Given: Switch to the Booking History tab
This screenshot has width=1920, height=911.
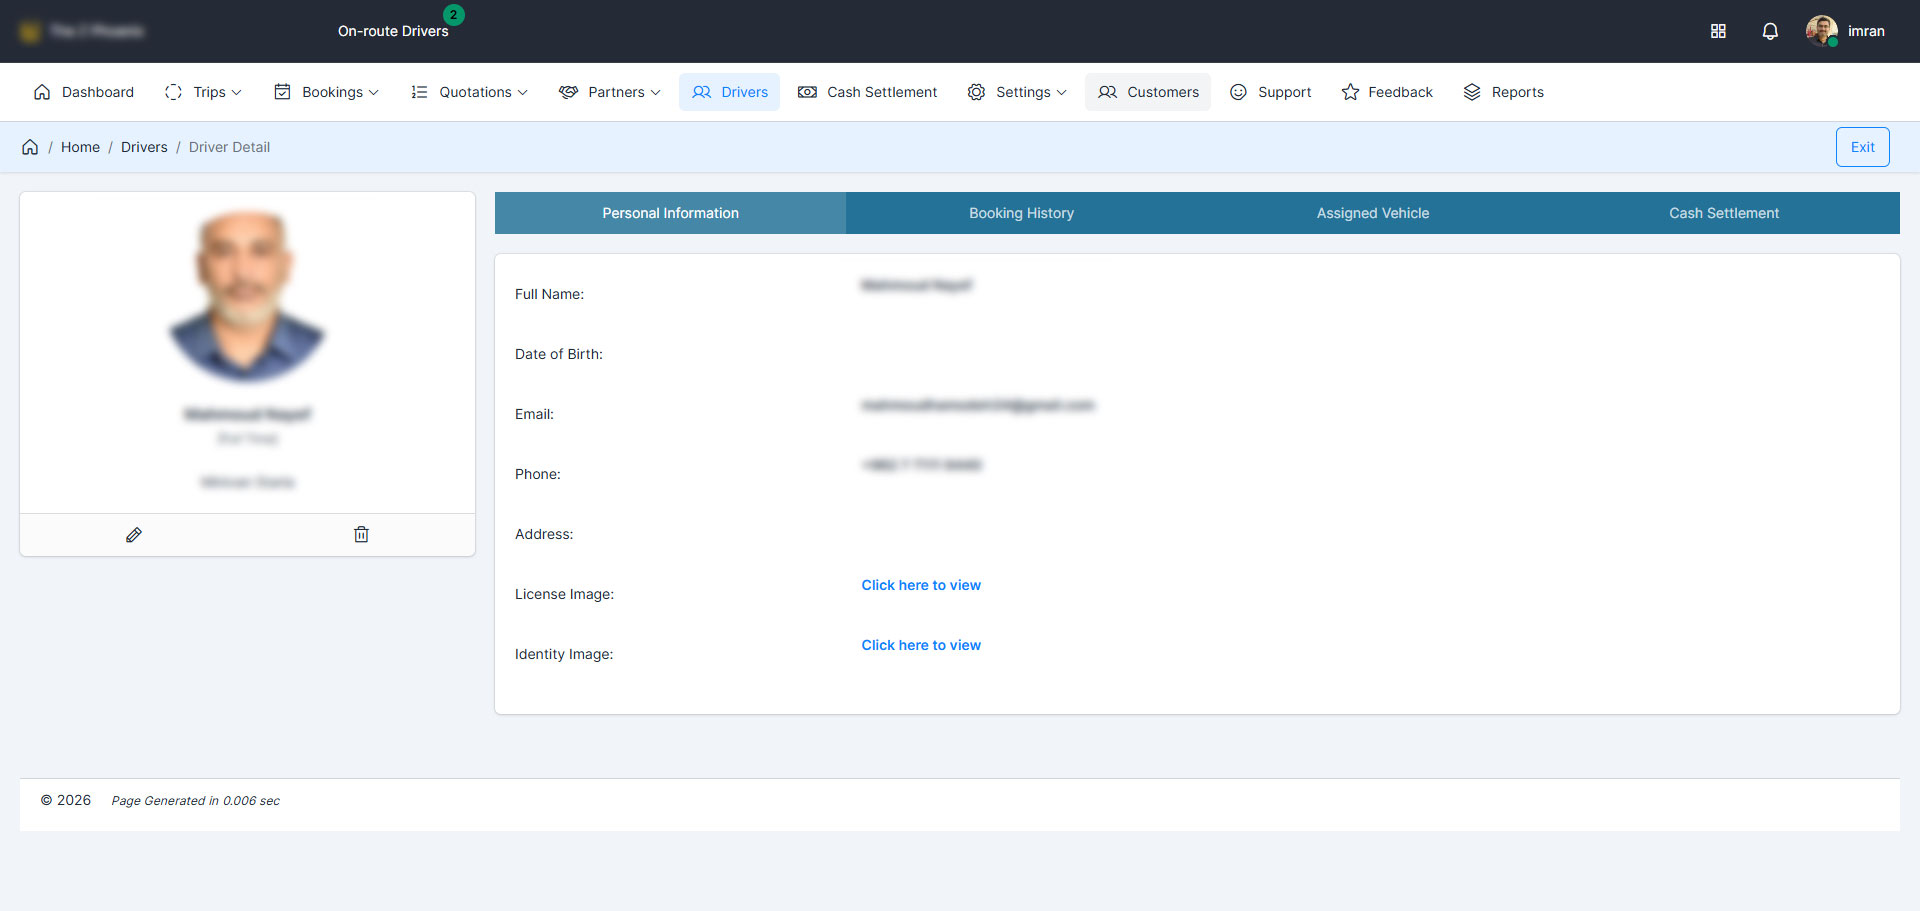Looking at the screenshot, I should click(1021, 213).
